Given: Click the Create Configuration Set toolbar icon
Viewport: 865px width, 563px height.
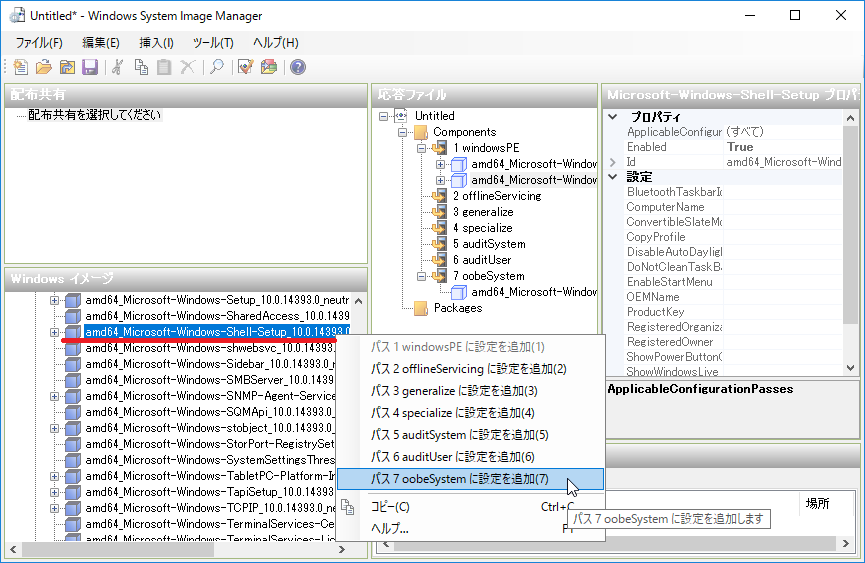Looking at the screenshot, I should pos(268,67).
